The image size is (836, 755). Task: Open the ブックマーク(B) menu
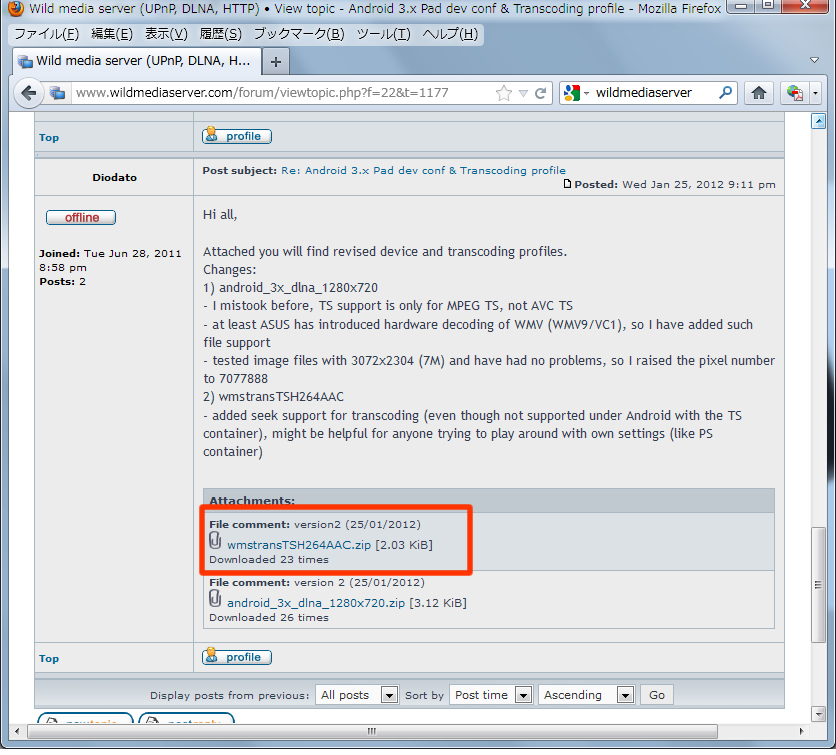(x=299, y=34)
